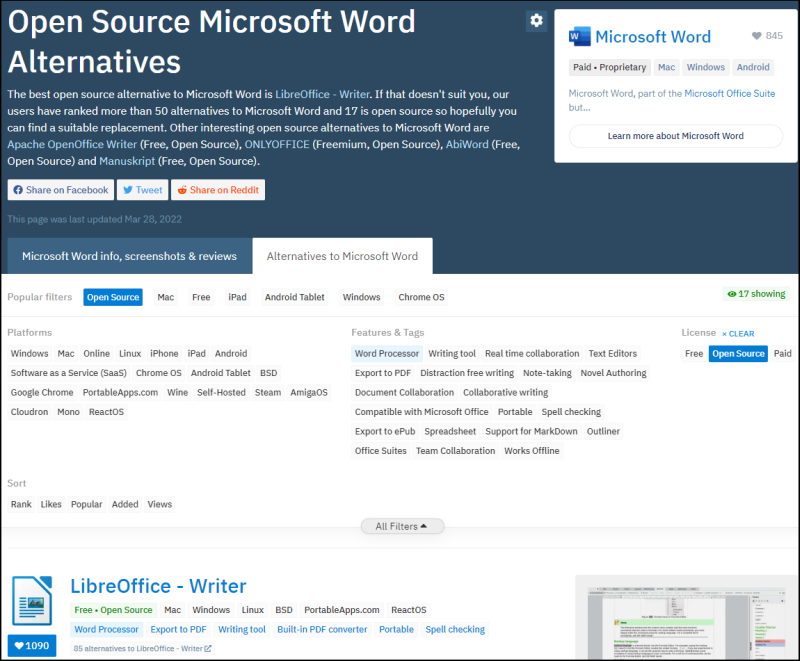800x661 pixels.
Task: Open LibreOffice - Writer listing title
Action: 158,586
